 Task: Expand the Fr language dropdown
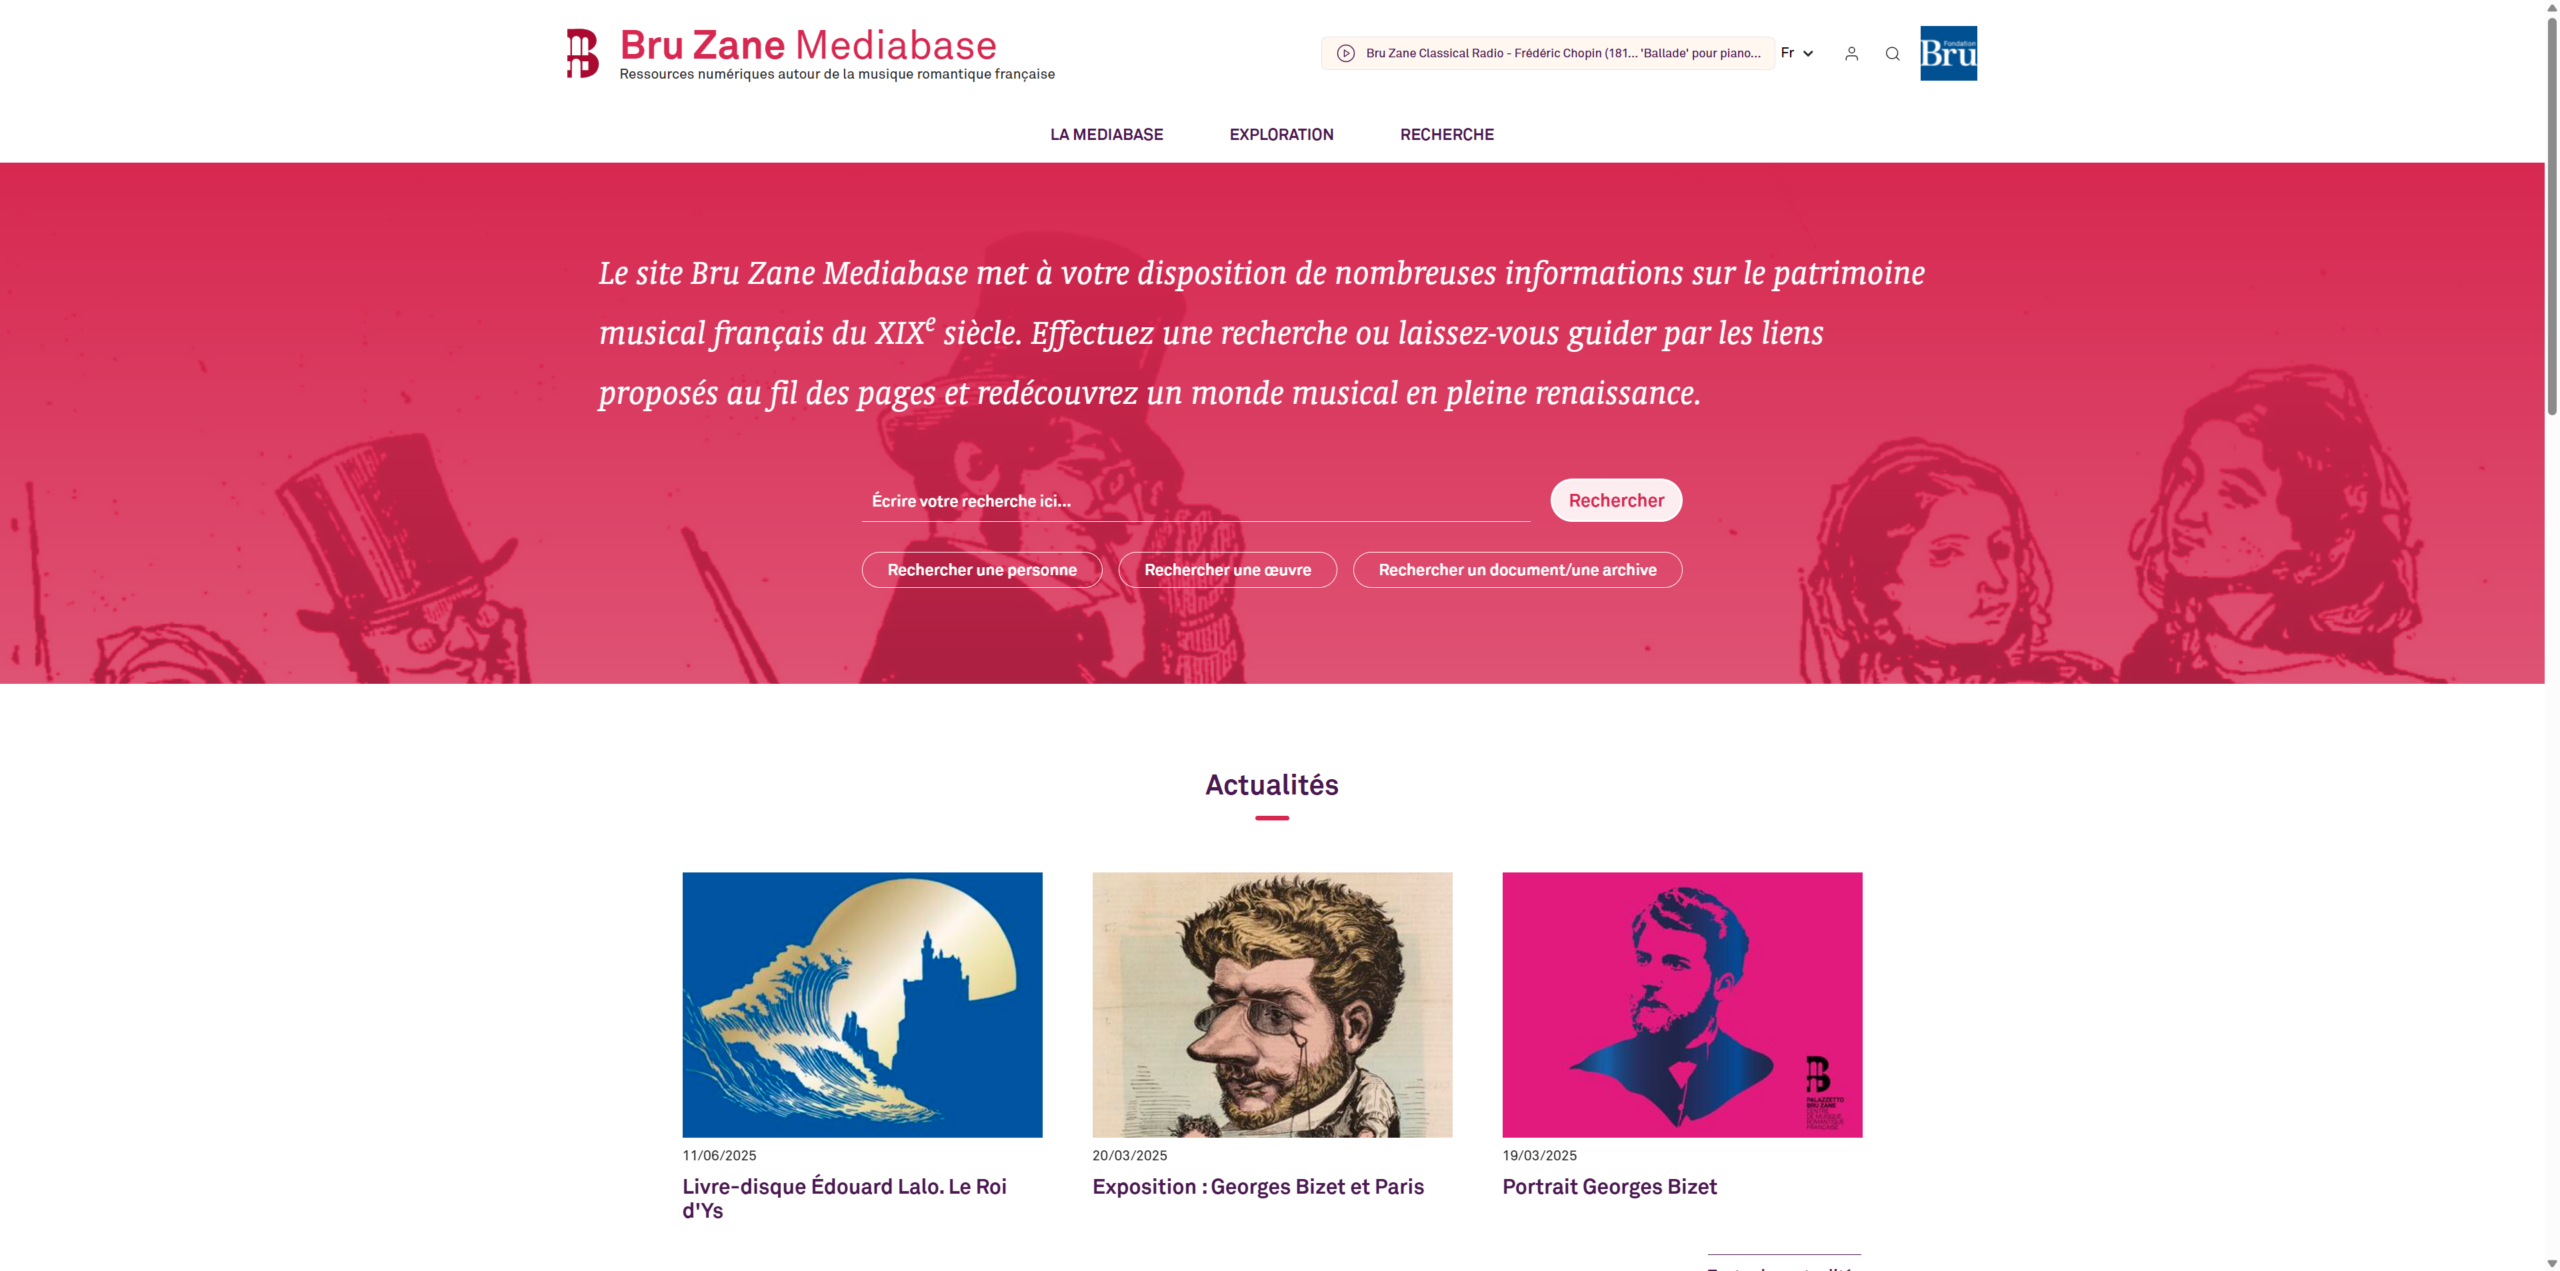pos(1797,53)
